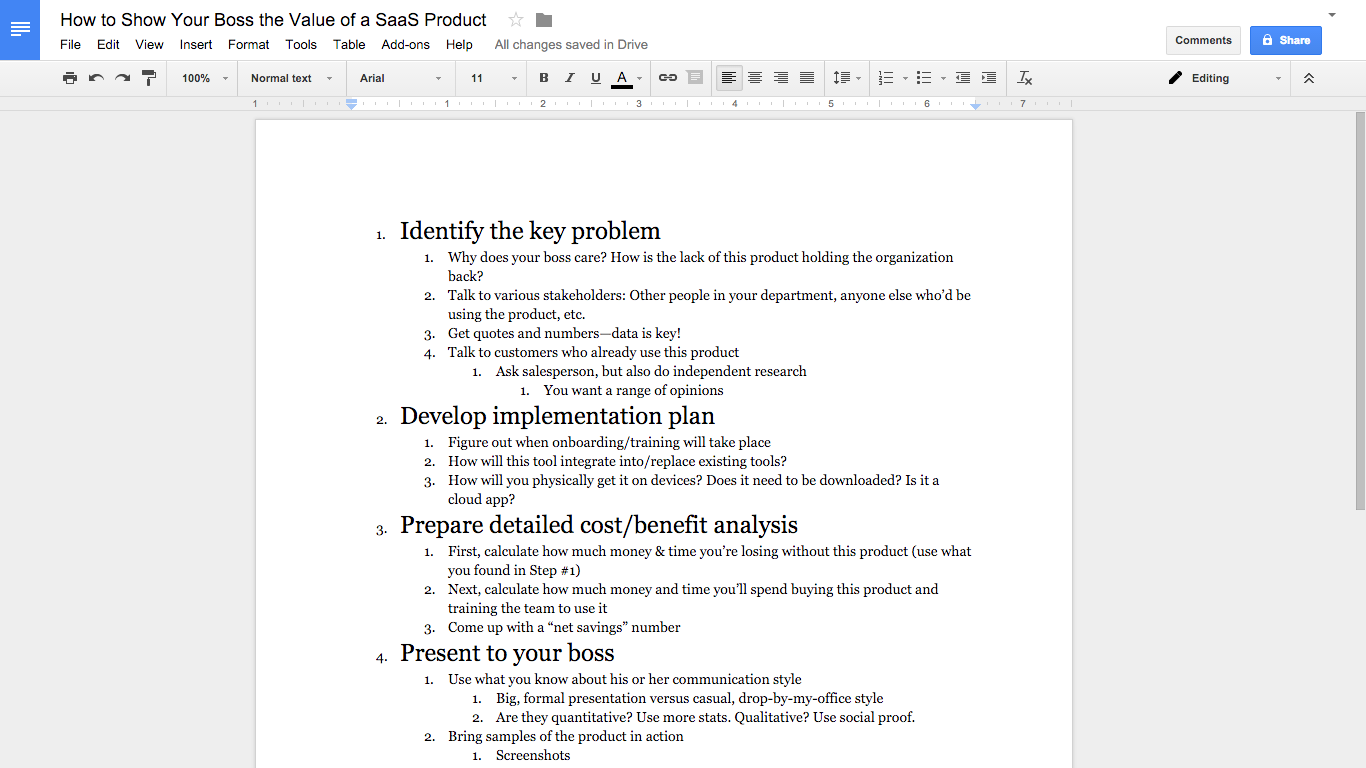This screenshot has width=1366, height=768.
Task: Click 'All changes saved in Drive' status
Action: pos(571,44)
